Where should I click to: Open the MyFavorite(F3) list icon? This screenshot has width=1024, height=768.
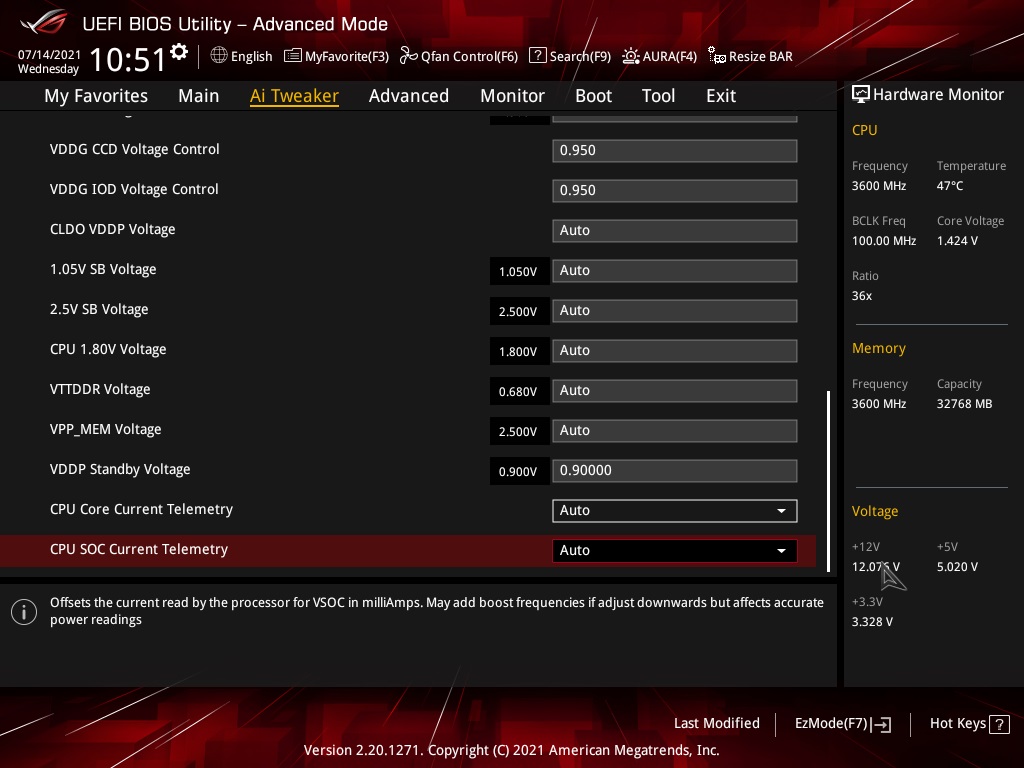pos(293,56)
